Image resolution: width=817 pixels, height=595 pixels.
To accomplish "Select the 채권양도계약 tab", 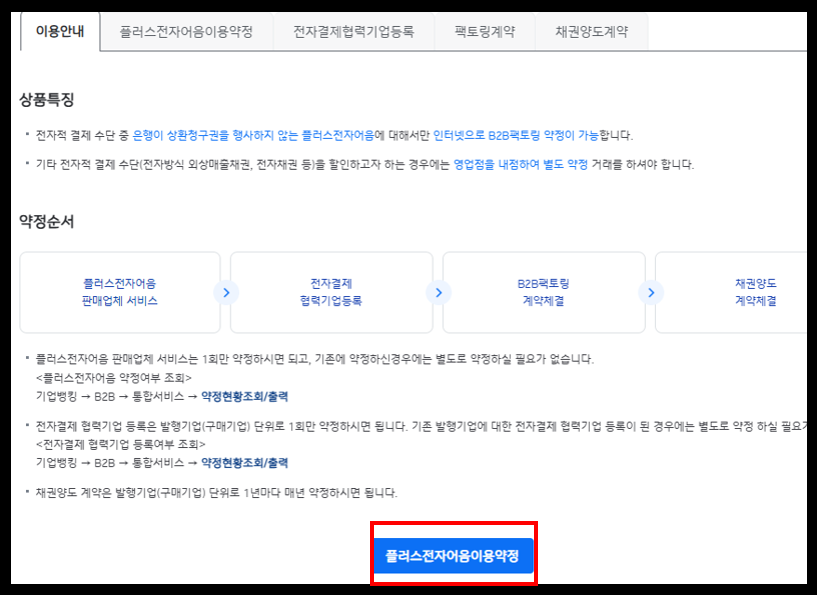I will tap(591, 32).
